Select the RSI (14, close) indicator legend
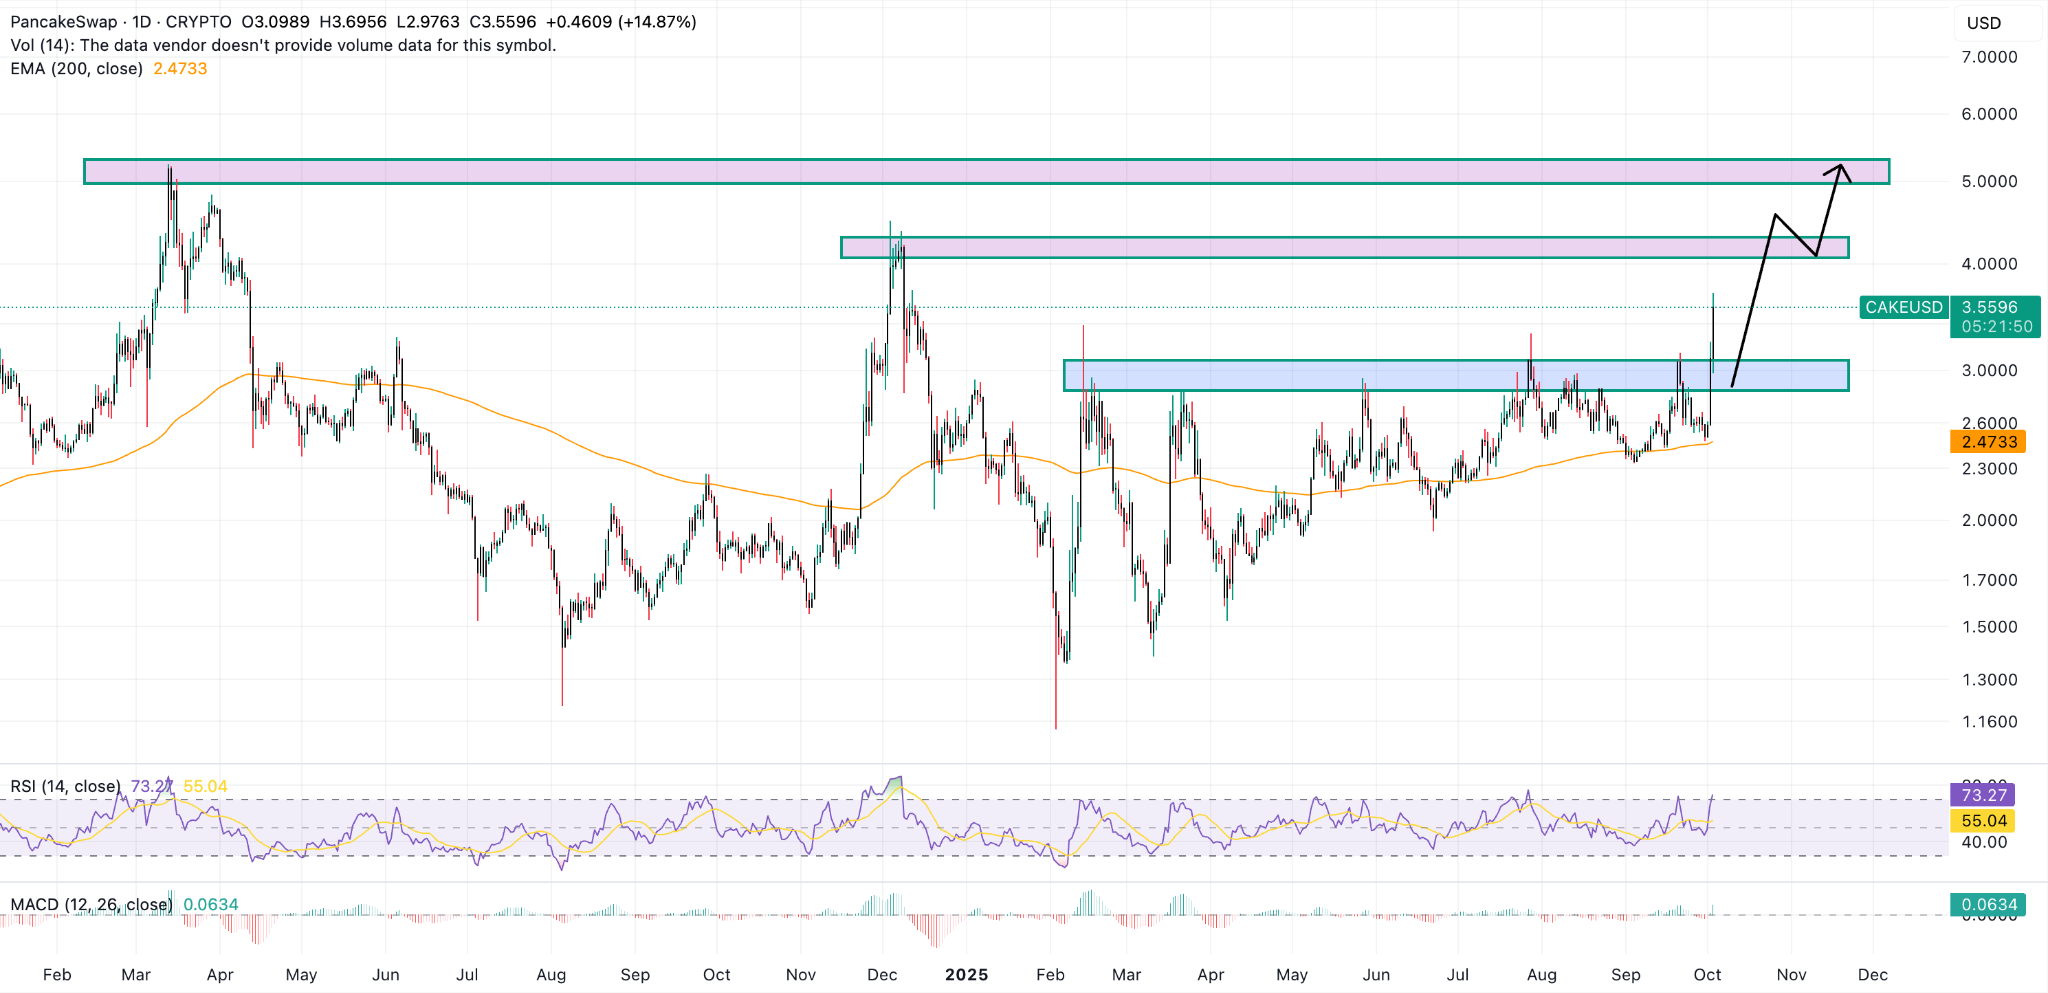The width and height of the screenshot is (2048, 993). coord(65,787)
